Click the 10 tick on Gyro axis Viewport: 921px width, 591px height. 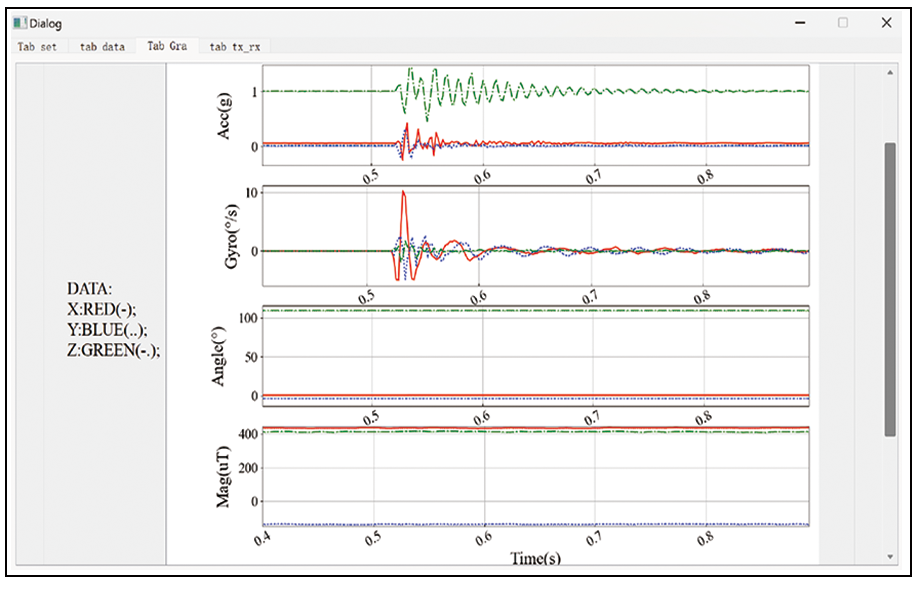coord(251,193)
